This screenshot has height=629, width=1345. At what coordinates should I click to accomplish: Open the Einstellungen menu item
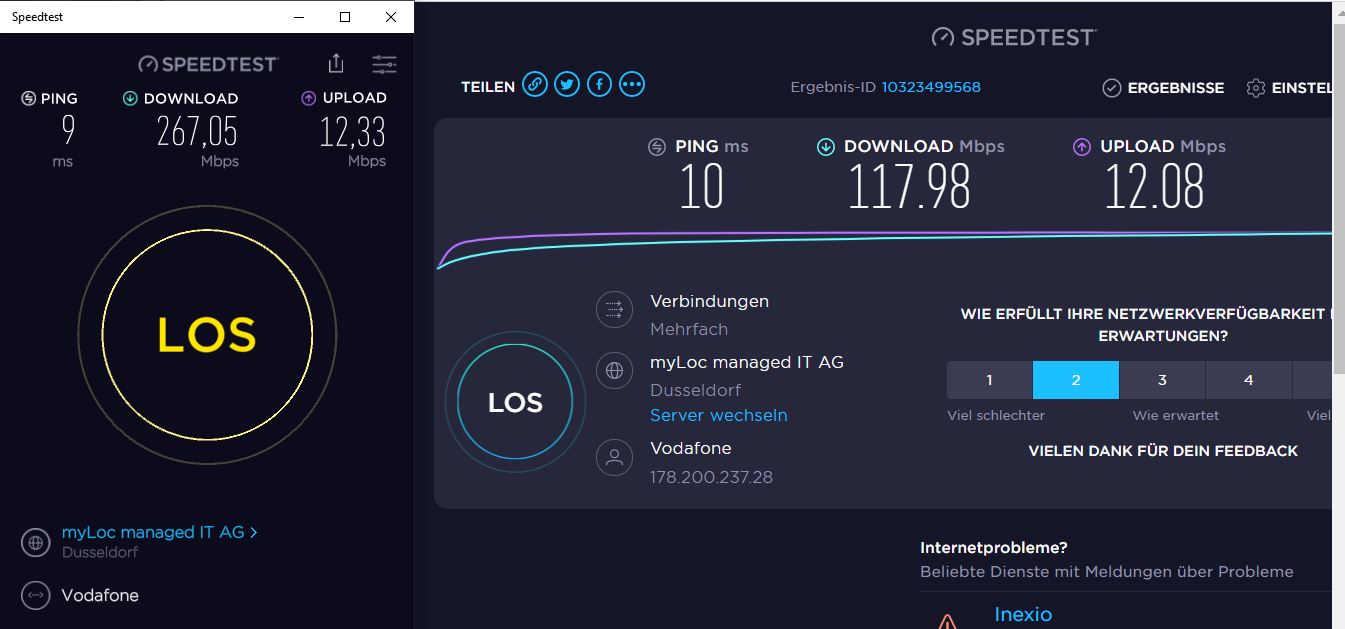point(1290,88)
